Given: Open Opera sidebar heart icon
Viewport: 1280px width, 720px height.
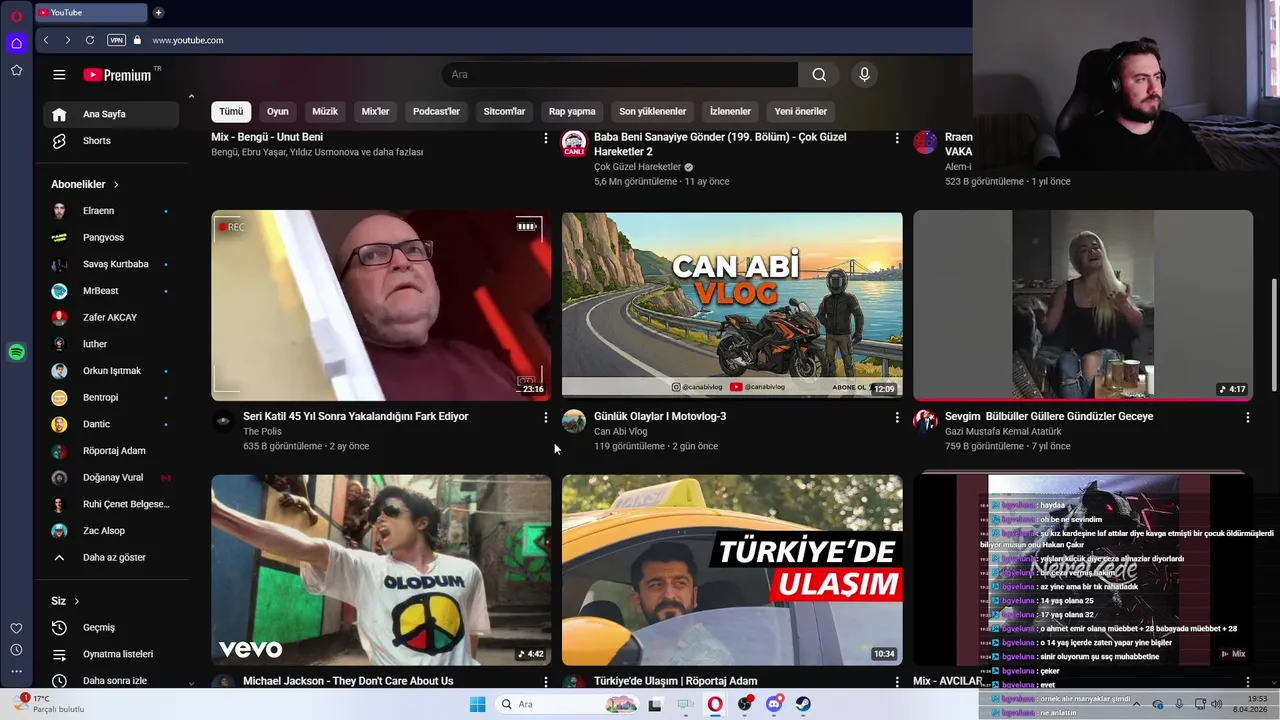Looking at the screenshot, I should pyautogui.click(x=16, y=628).
